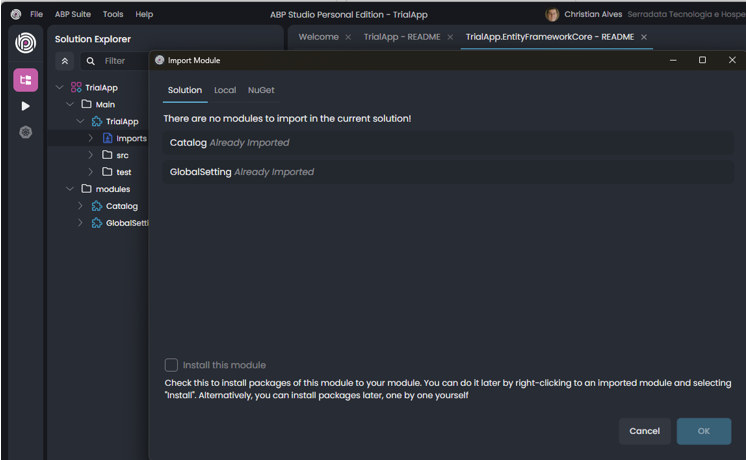Select the GlobalSetting module row in dialog
Screen dimensions: 746x460
448,172
